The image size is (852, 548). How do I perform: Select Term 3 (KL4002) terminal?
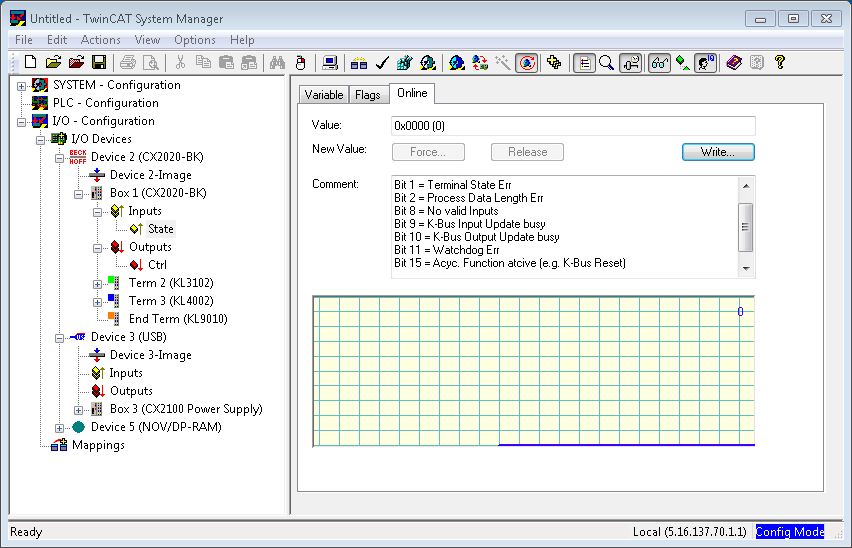coord(171,301)
